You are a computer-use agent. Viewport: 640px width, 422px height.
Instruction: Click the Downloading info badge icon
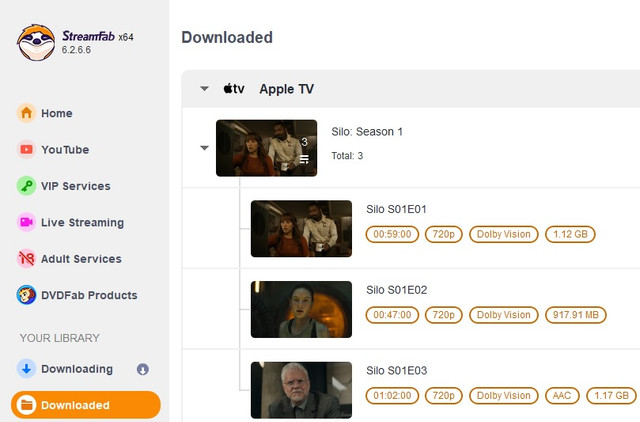pos(142,369)
